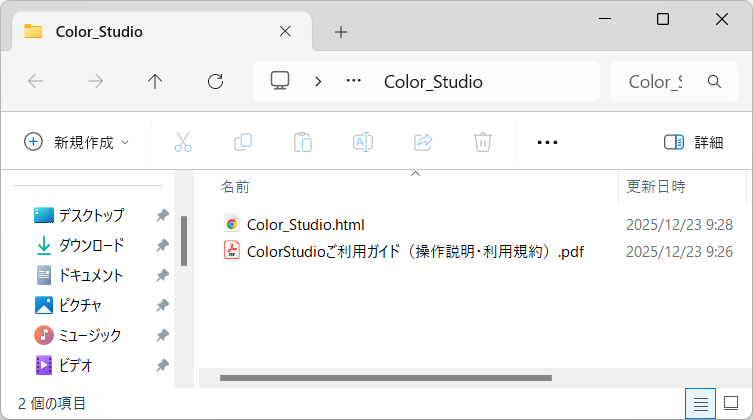753x420 pixels.
Task: Open the See more toolbar menu
Action: click(x=547, y=142)
